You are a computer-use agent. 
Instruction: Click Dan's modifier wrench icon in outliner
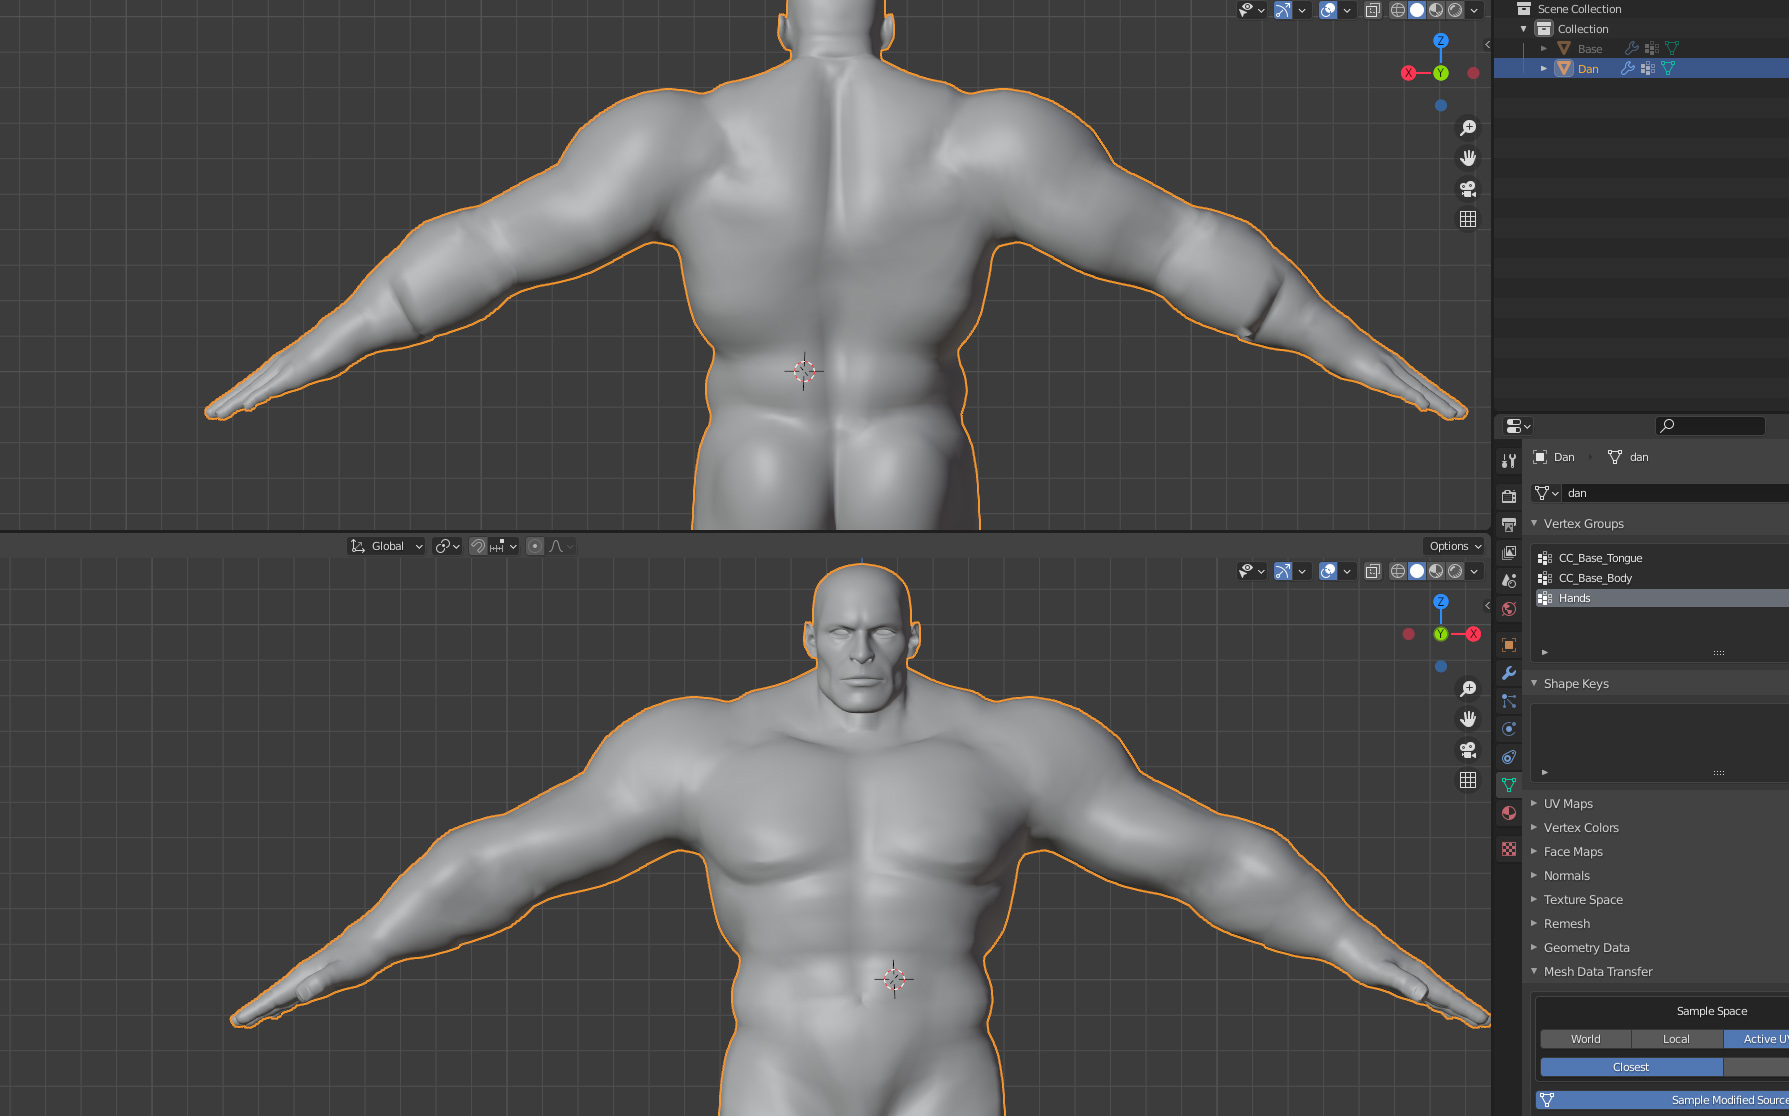[1628, 69]
